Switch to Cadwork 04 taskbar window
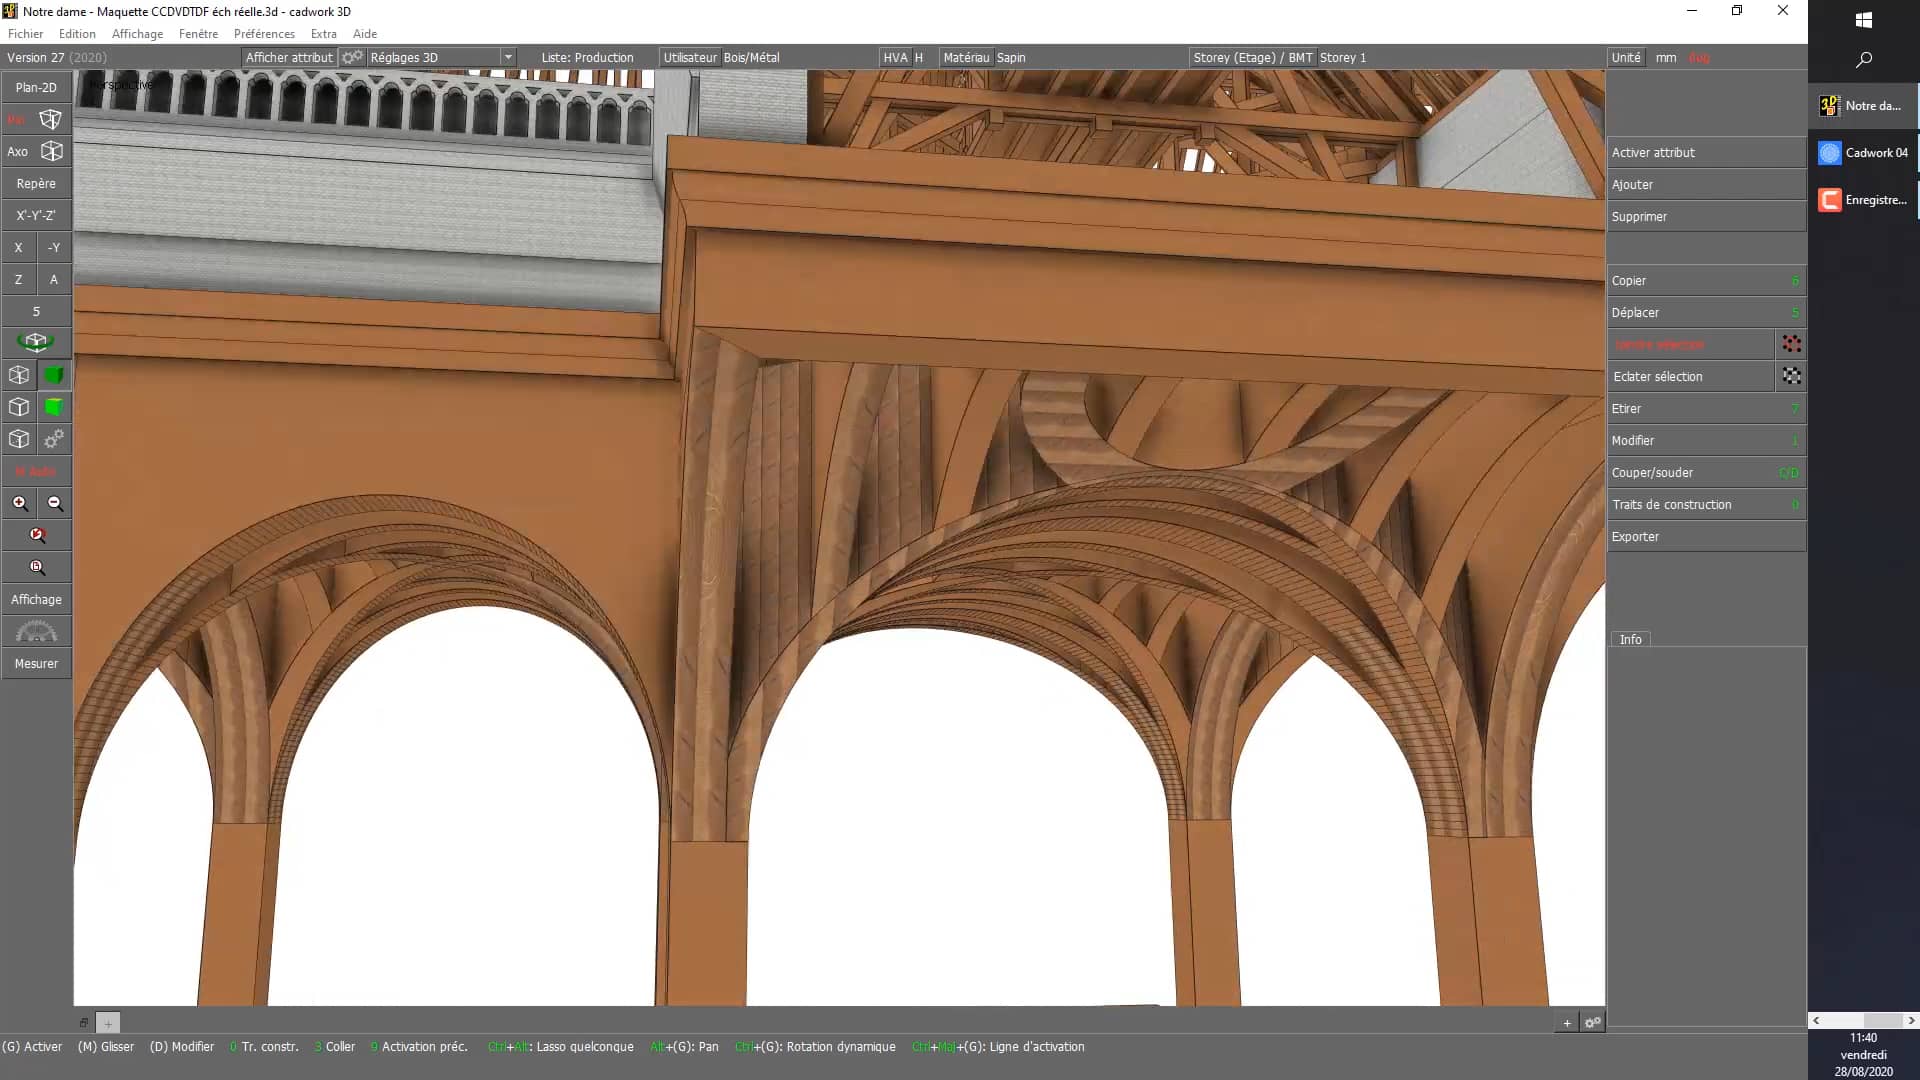This screenshot has height=1080, width=1920. pos(1864,152)
